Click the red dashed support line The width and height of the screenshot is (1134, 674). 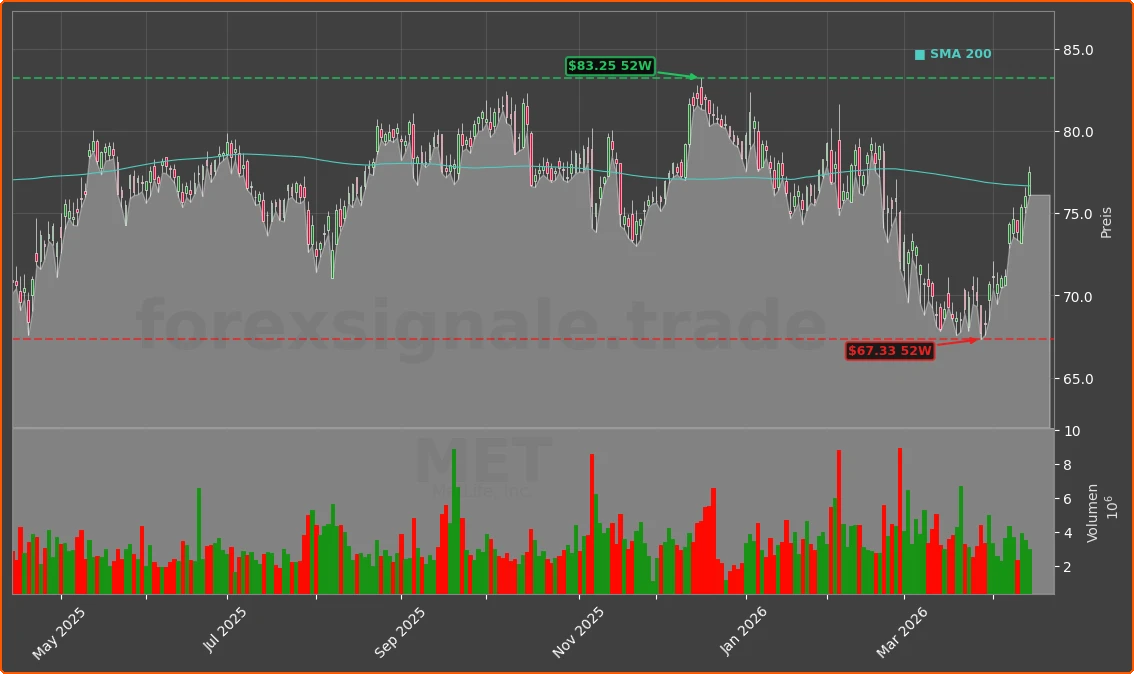click(300, 338)
